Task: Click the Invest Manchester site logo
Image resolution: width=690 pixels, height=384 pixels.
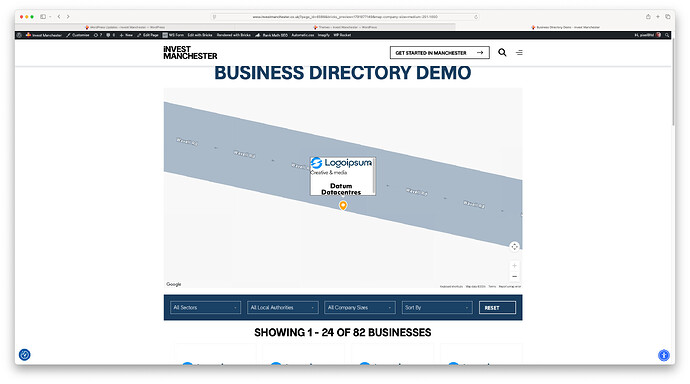Action: 190,53
